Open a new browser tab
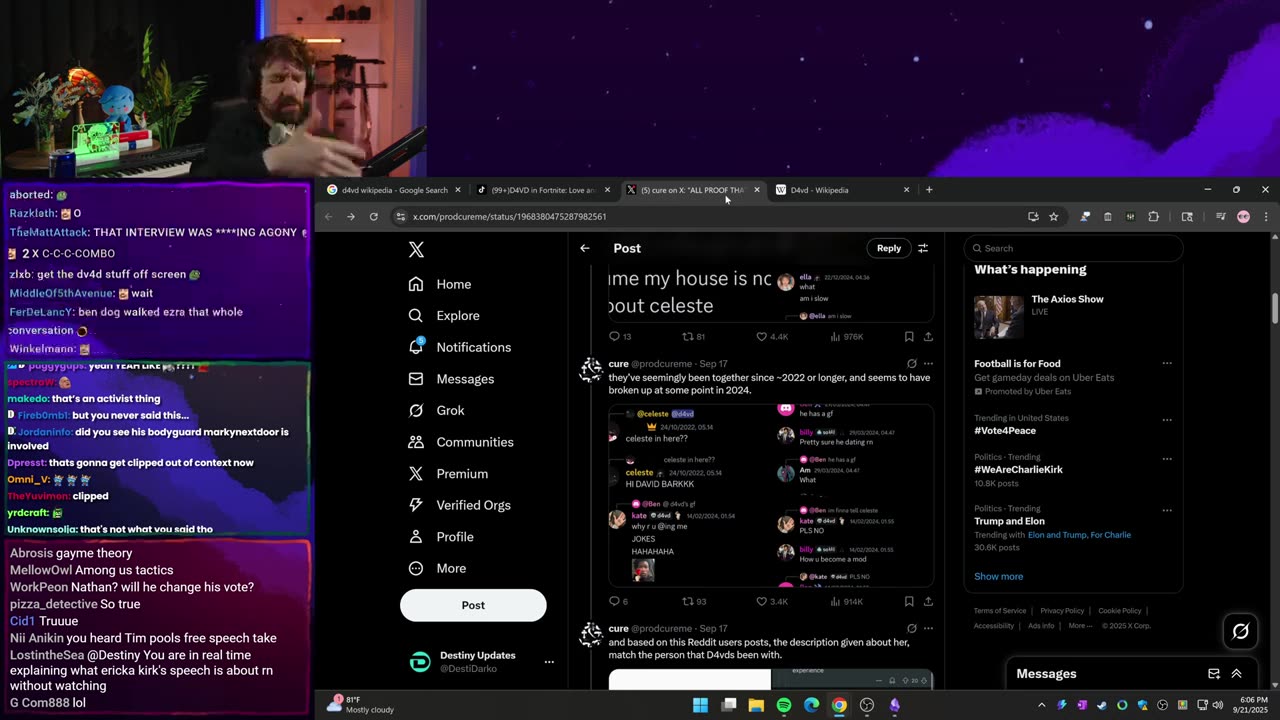The image size is (1280, 720). coord(929,190)
